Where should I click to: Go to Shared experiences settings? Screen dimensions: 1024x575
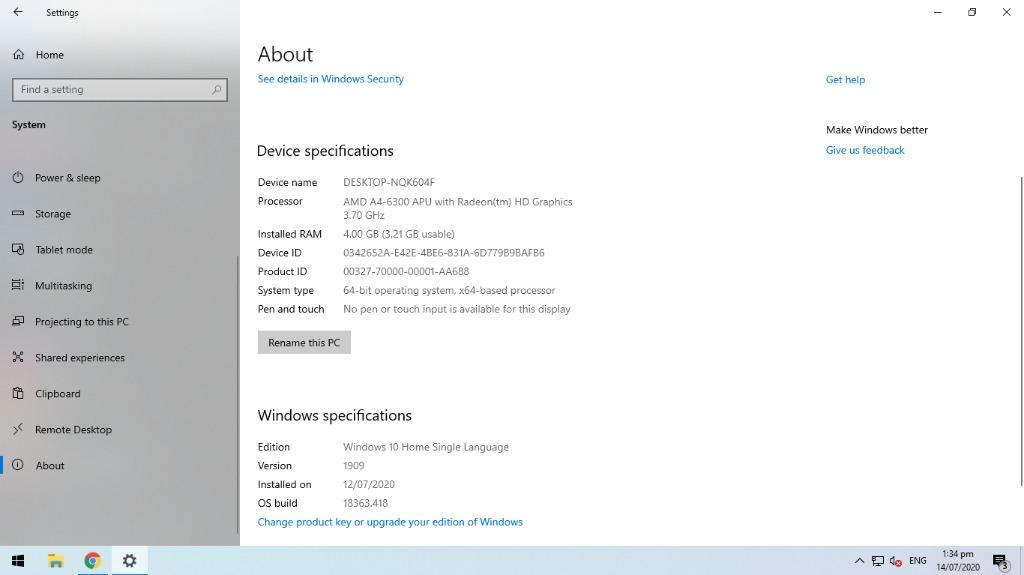(79, 358)
